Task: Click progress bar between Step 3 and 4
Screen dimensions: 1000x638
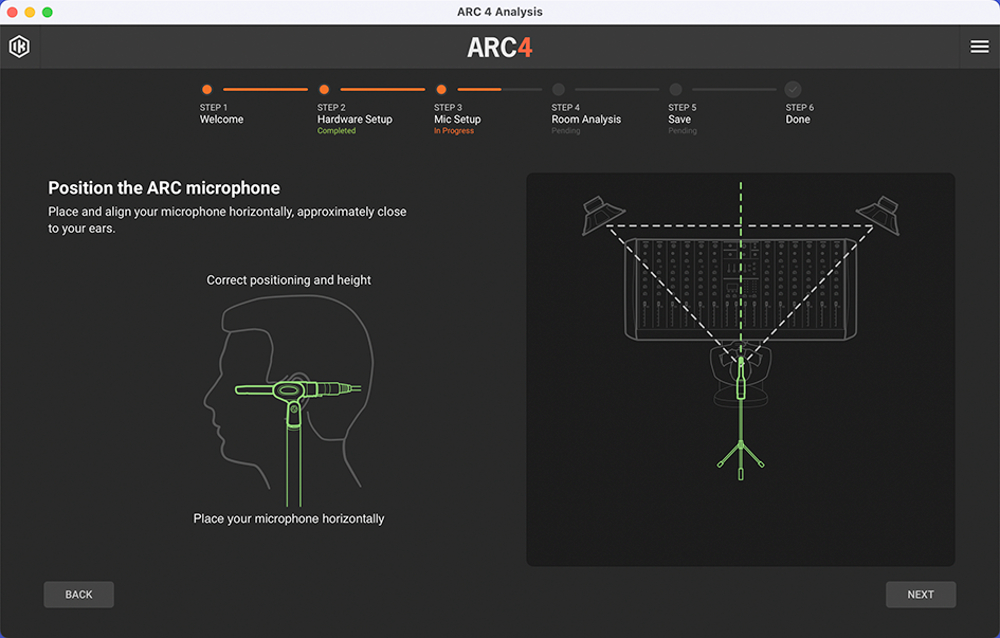Action: click(500, 89)
